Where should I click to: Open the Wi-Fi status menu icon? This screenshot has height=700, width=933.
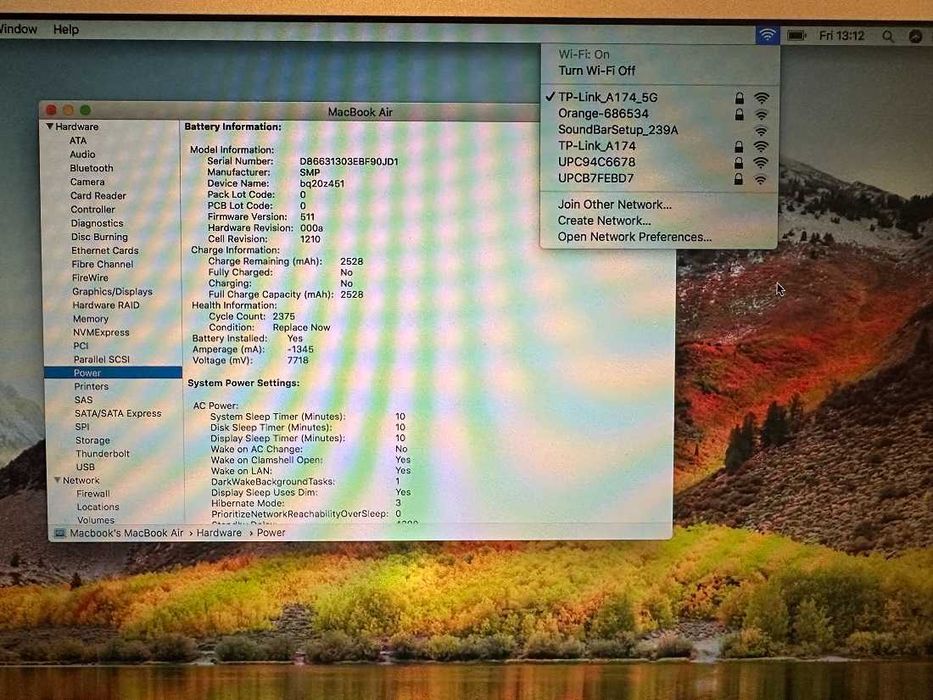click(x=768, y=35)
